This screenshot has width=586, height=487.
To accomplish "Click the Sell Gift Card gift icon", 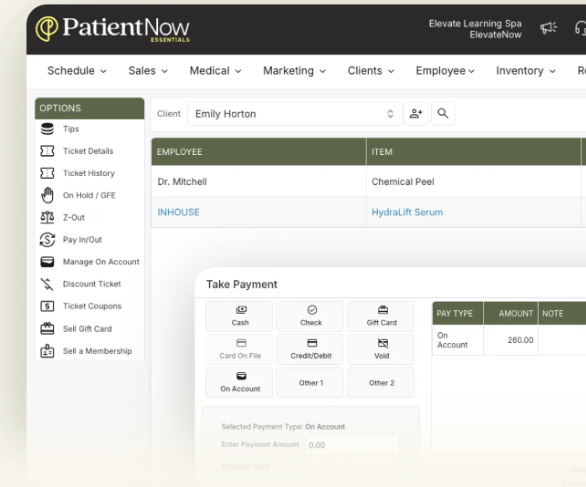I will click(47, 329).
